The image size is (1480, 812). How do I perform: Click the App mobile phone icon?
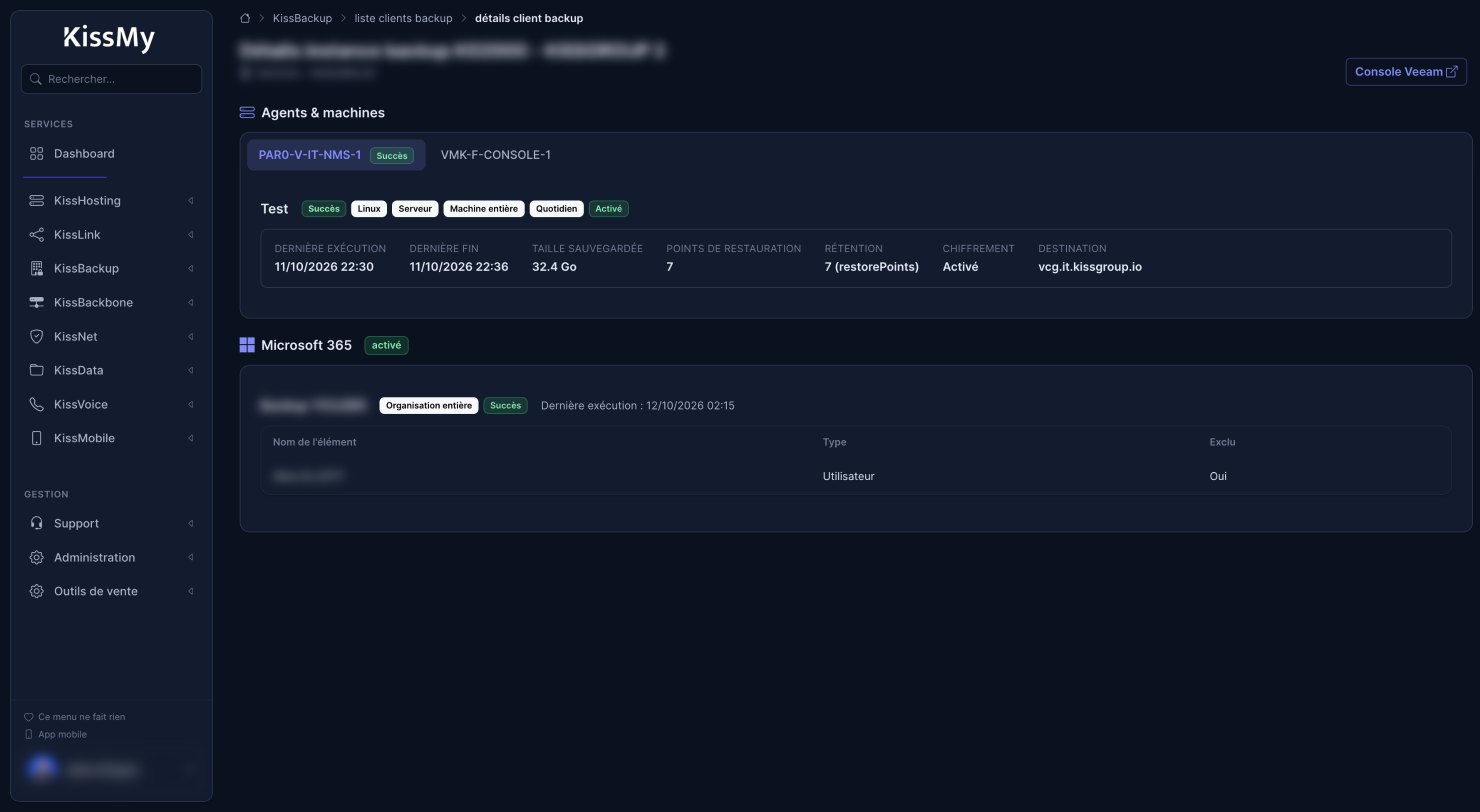click(x=29, y=735)
